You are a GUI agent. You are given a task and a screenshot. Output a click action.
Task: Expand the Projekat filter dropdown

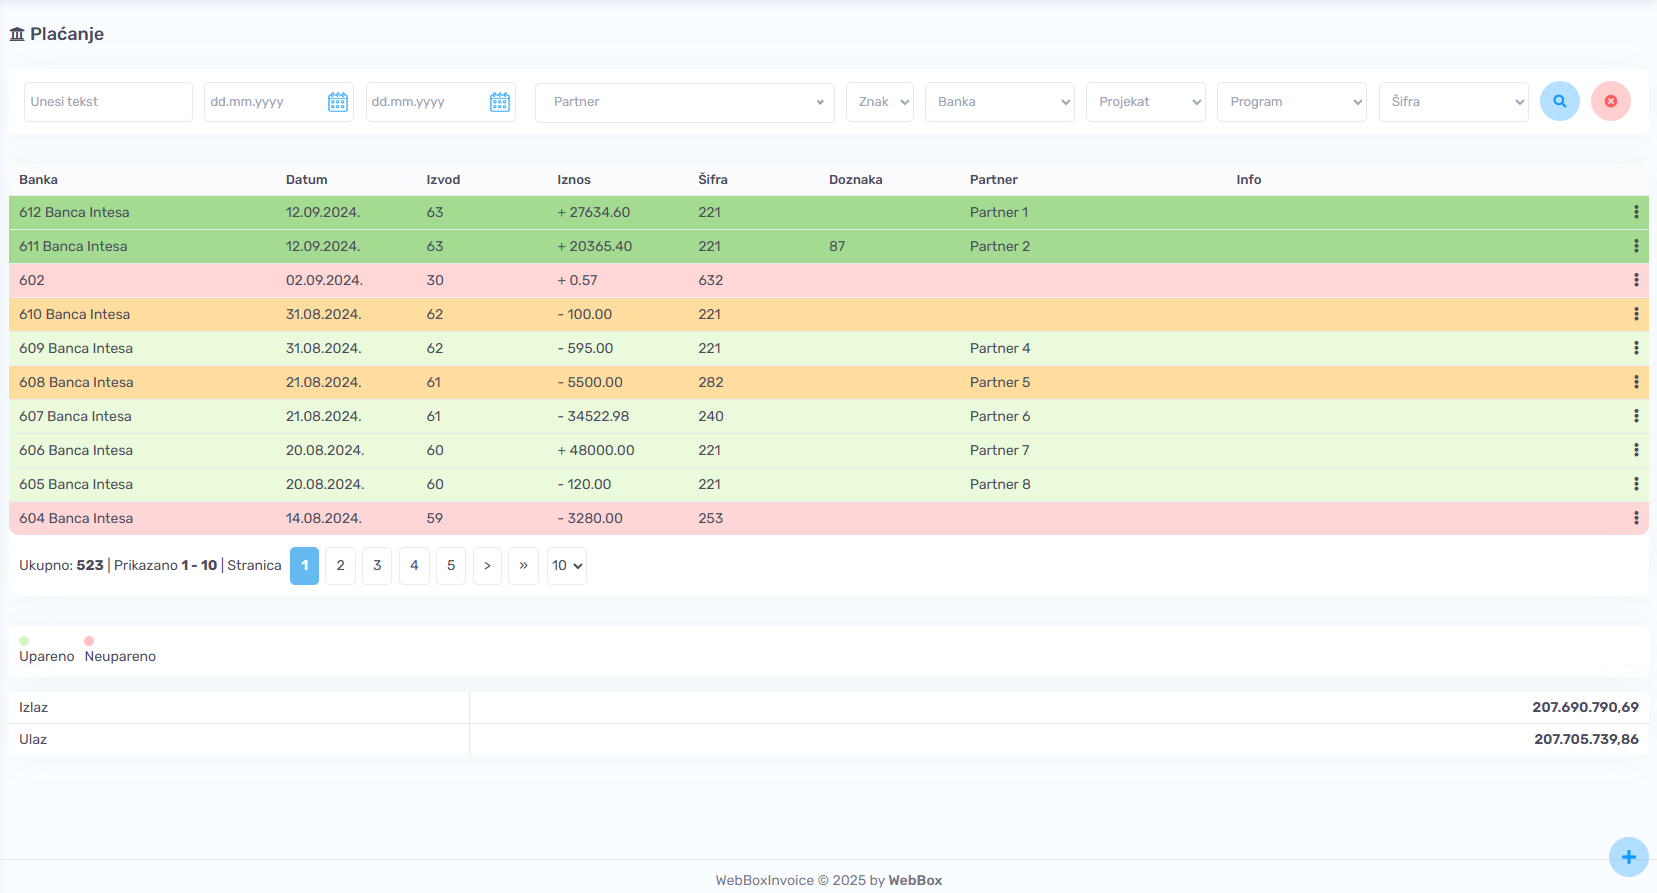1146,102
